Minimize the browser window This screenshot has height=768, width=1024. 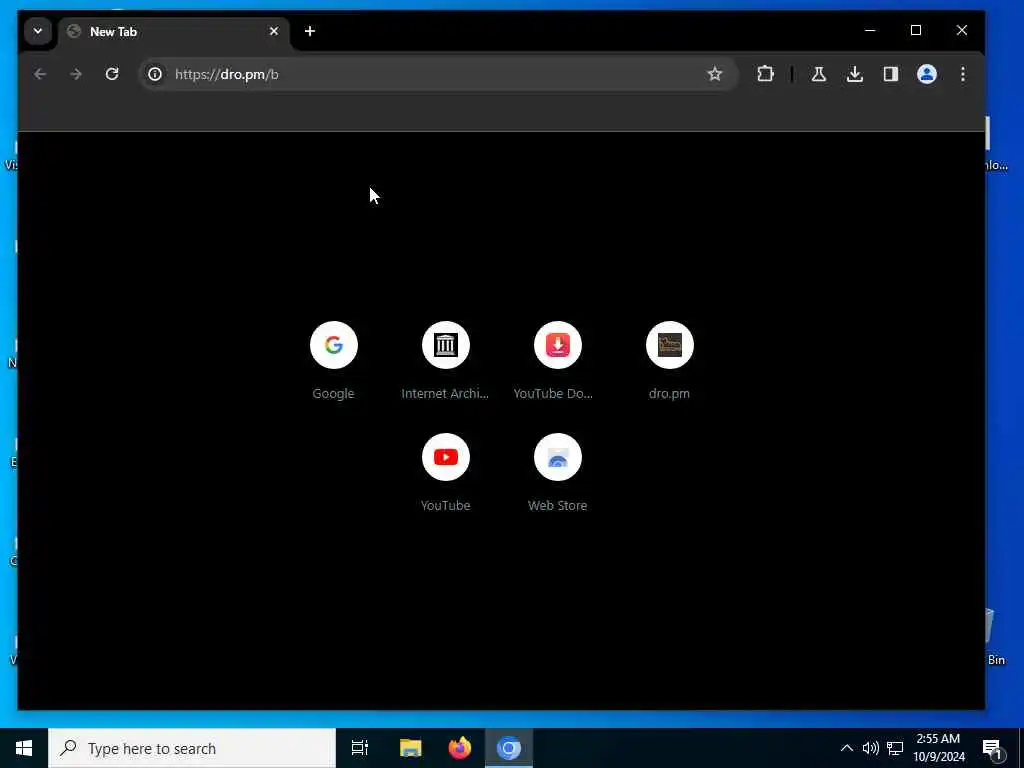[x=870, y=31]
